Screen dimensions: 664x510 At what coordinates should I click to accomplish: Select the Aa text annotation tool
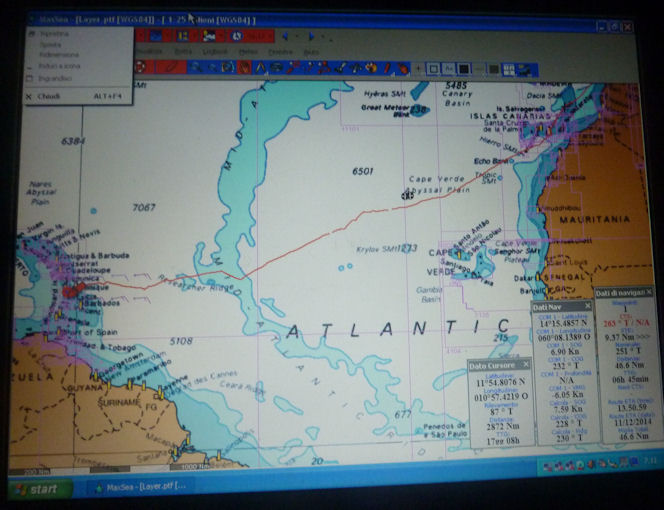pyautogui.click(x=448, y=69)
